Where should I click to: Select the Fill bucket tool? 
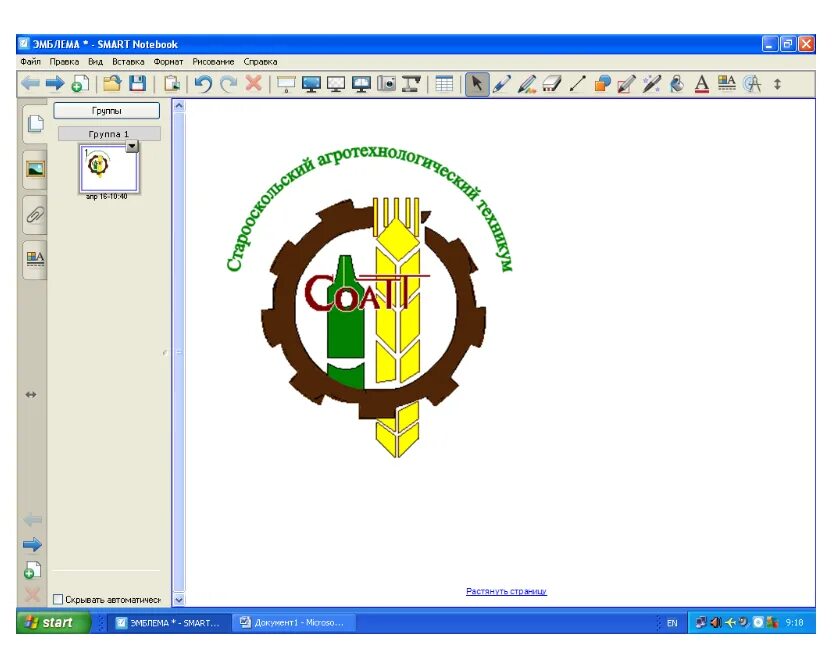coord(677,84)
